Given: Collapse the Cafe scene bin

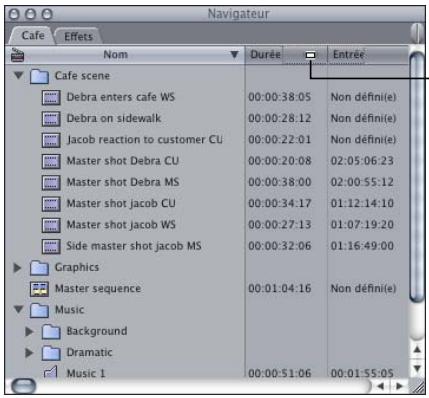Looking at the screenshot, I should coord(18,75).
